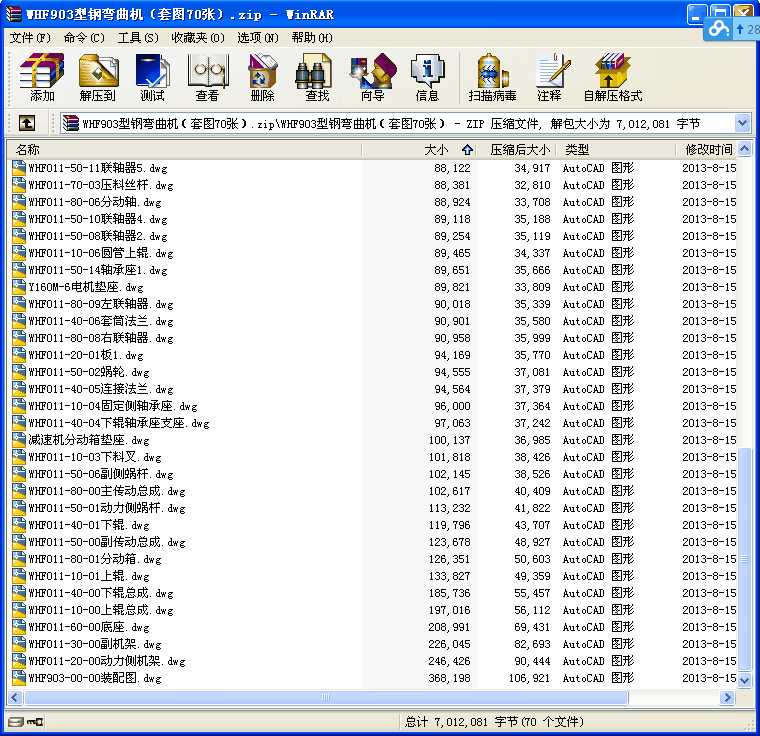Click icon of WHF011-20-01板1.dwg
This screenshot has height=736, width=760.
(19, 354)
